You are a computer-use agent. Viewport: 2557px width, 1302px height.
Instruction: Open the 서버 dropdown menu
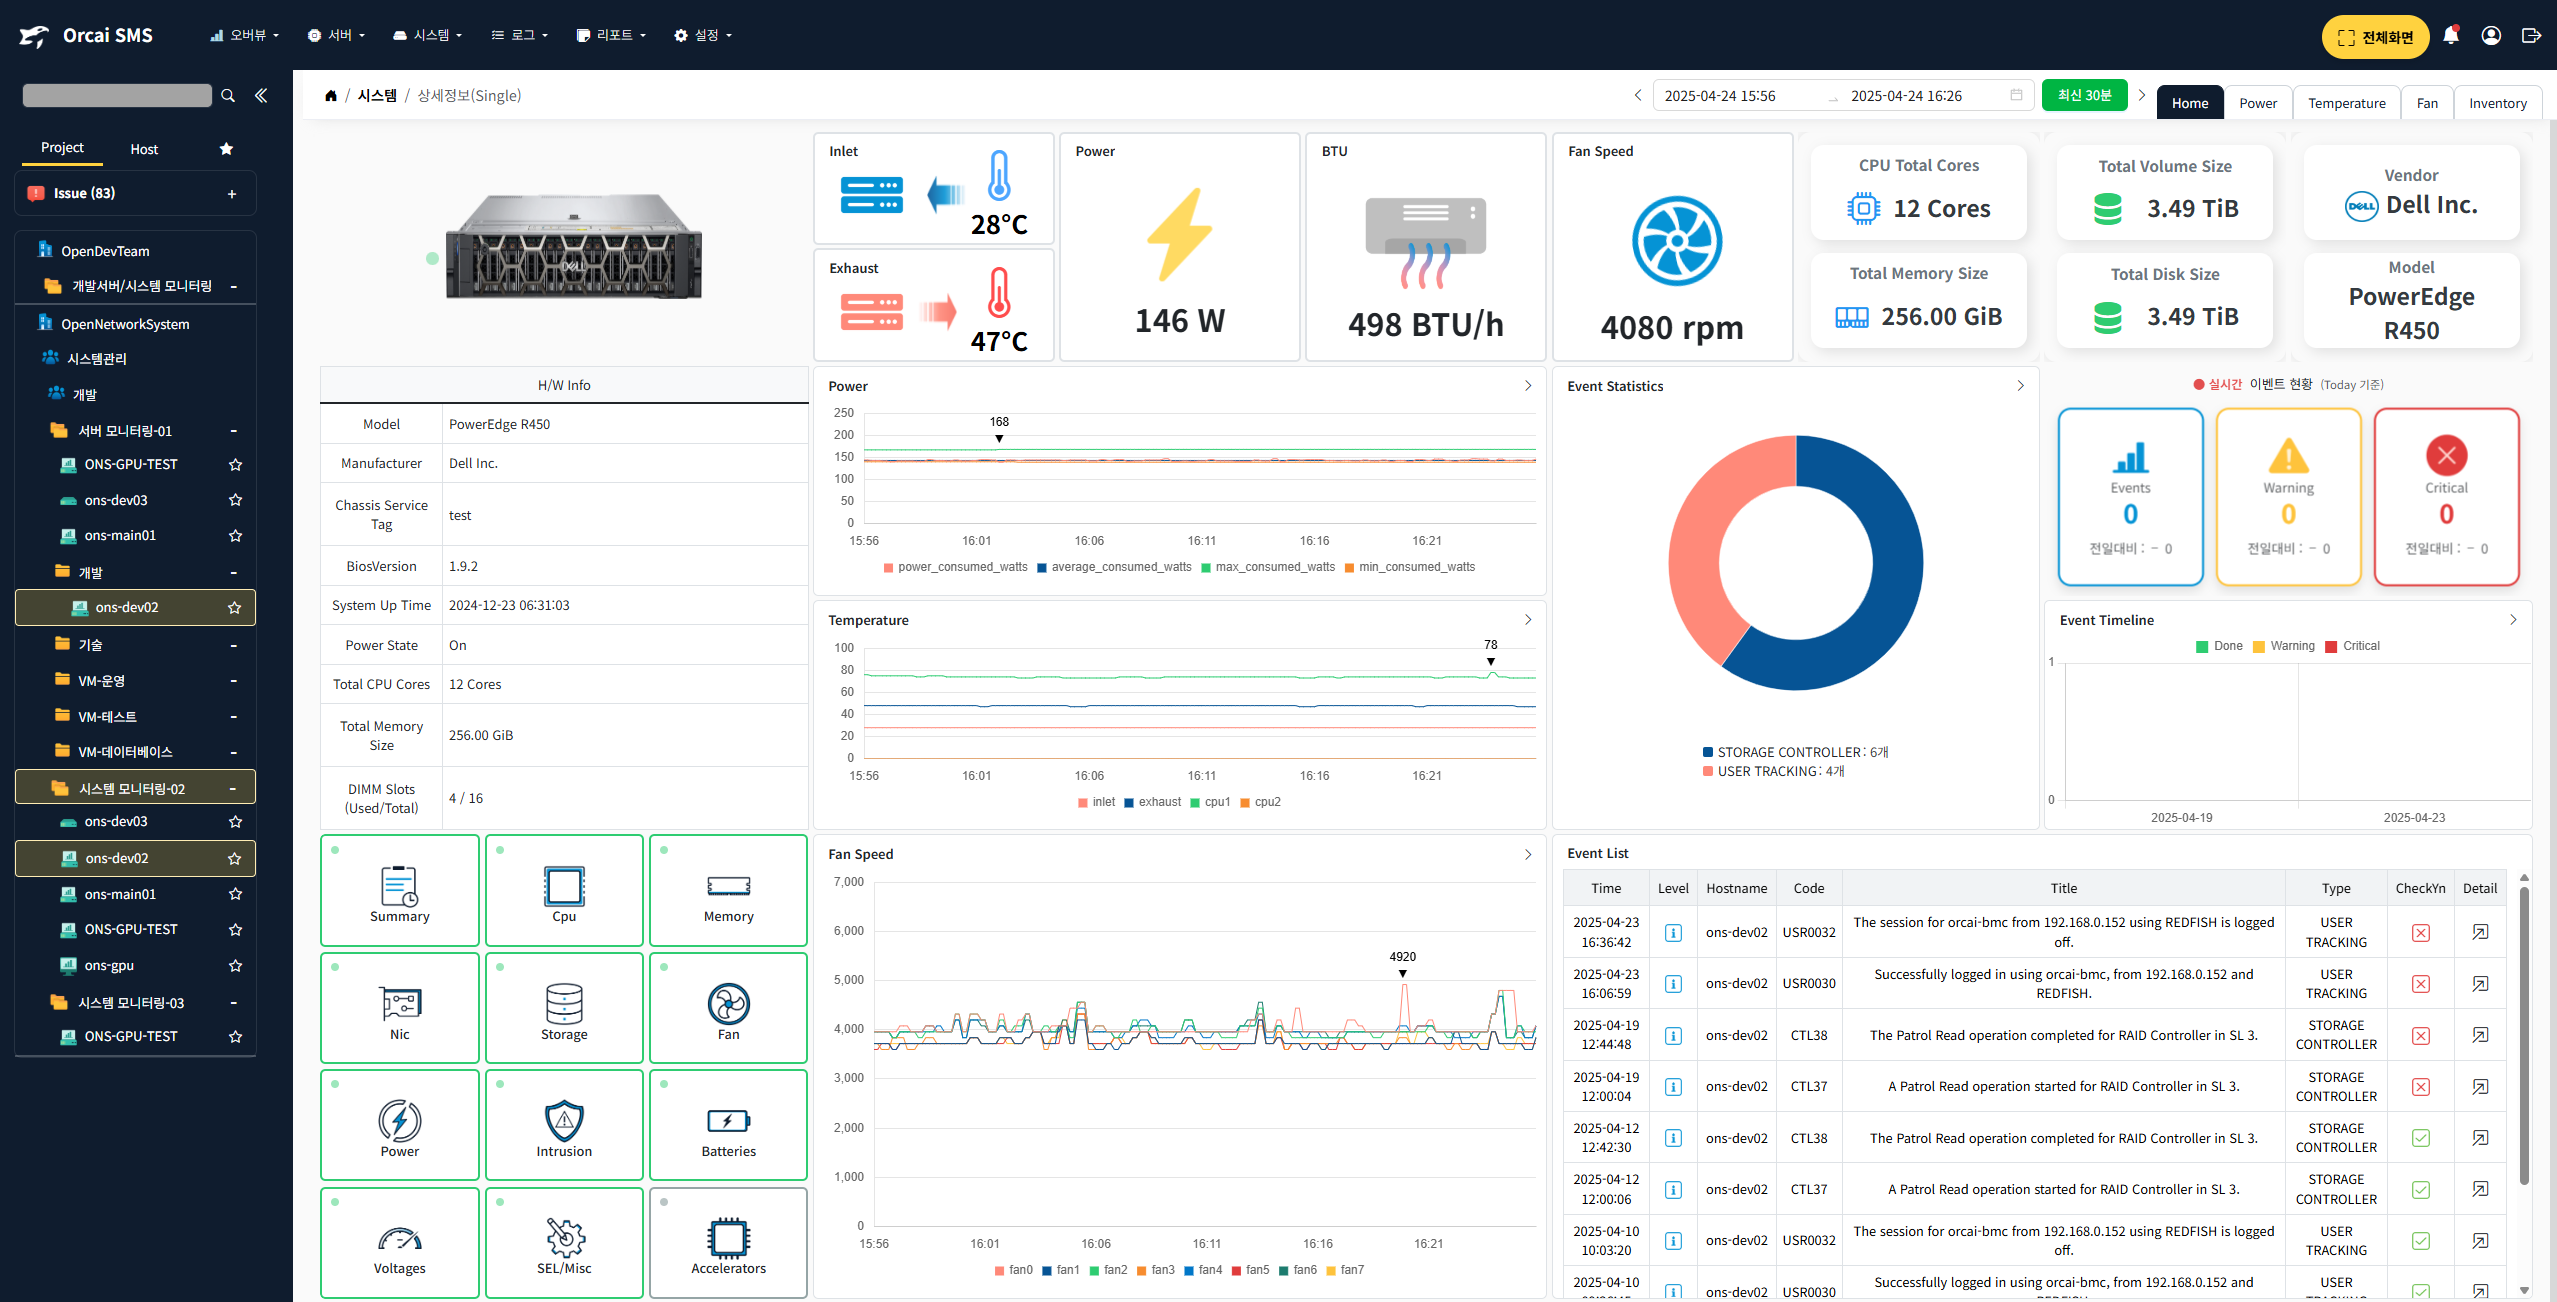(x=336, y=35)
